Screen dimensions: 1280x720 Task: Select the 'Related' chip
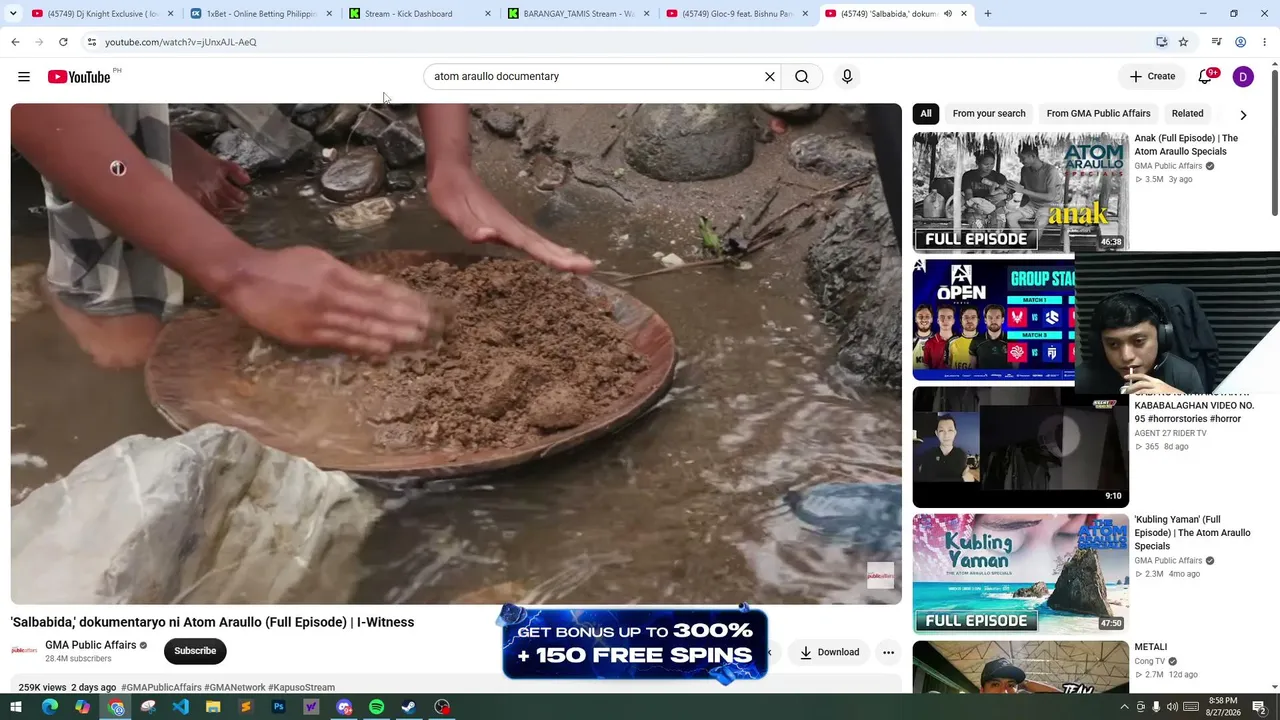click(x=1188, y=114)
